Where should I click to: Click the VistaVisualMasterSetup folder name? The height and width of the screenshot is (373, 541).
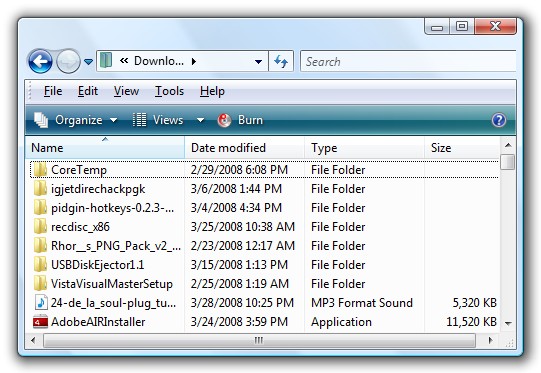tap(112, 284)
